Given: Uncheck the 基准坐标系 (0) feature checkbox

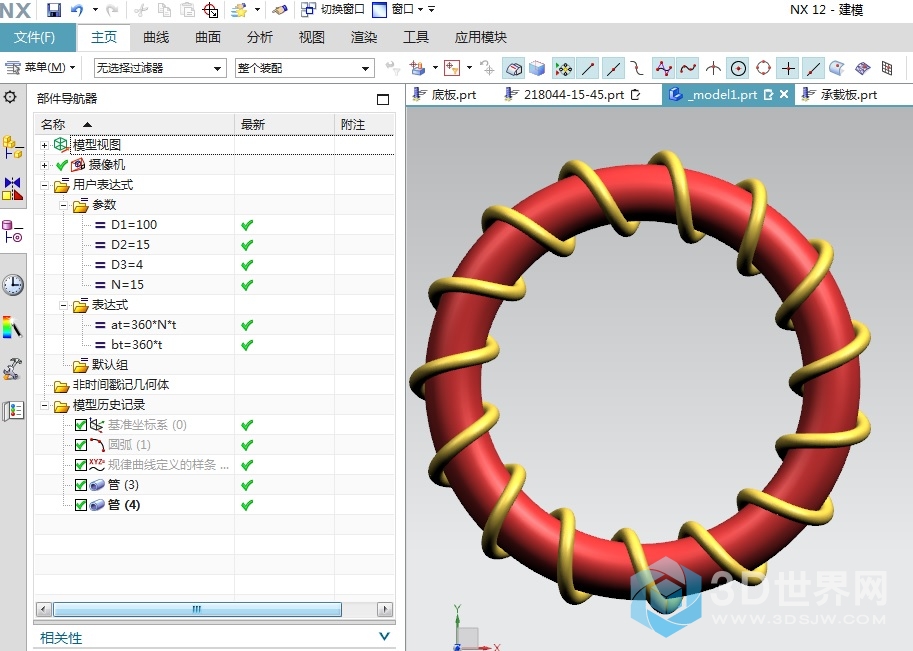Looking at the screenshot, I should click(x=81, y=425).
